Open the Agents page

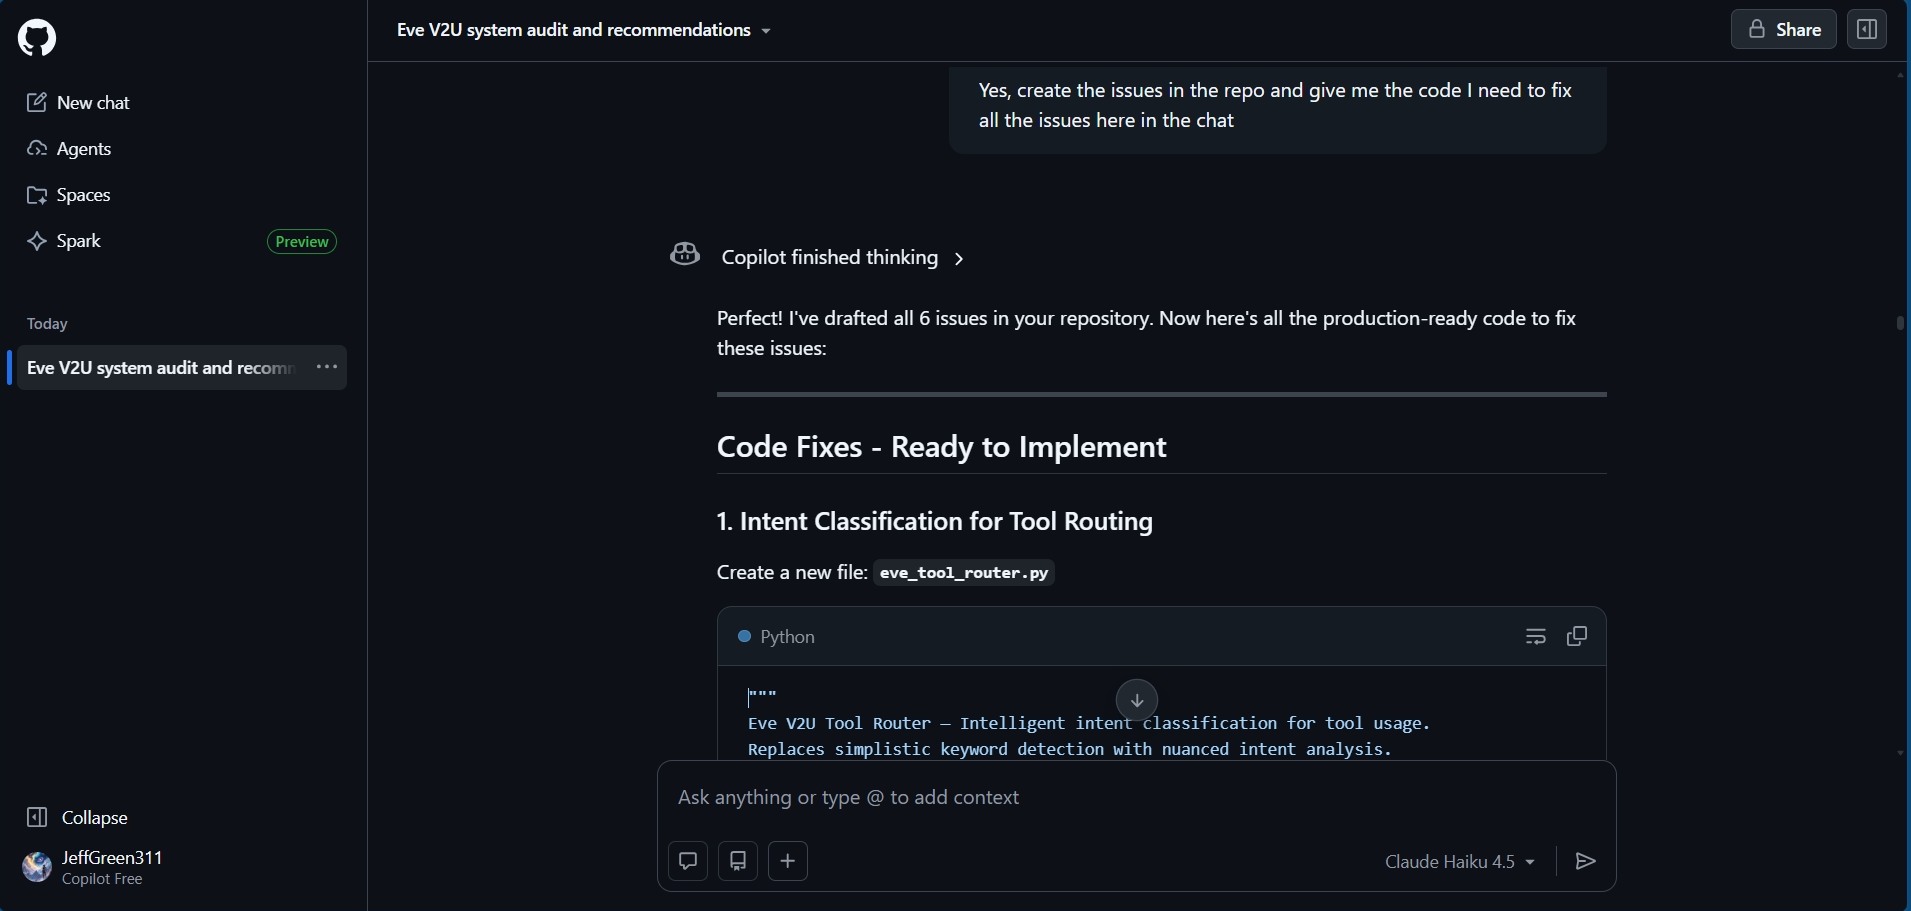(69, 149)
